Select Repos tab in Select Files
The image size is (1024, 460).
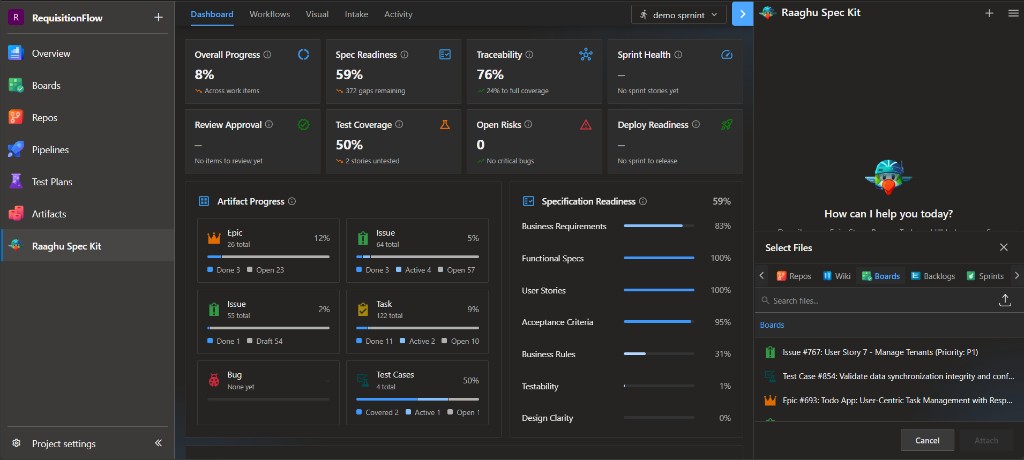click(793, 276)
